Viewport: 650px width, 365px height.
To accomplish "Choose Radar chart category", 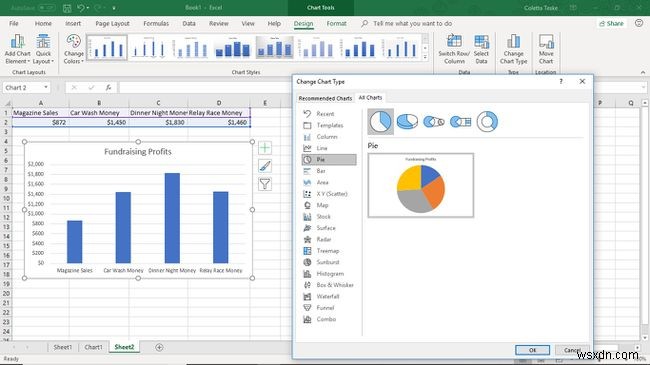I will (x=329, y=239).
